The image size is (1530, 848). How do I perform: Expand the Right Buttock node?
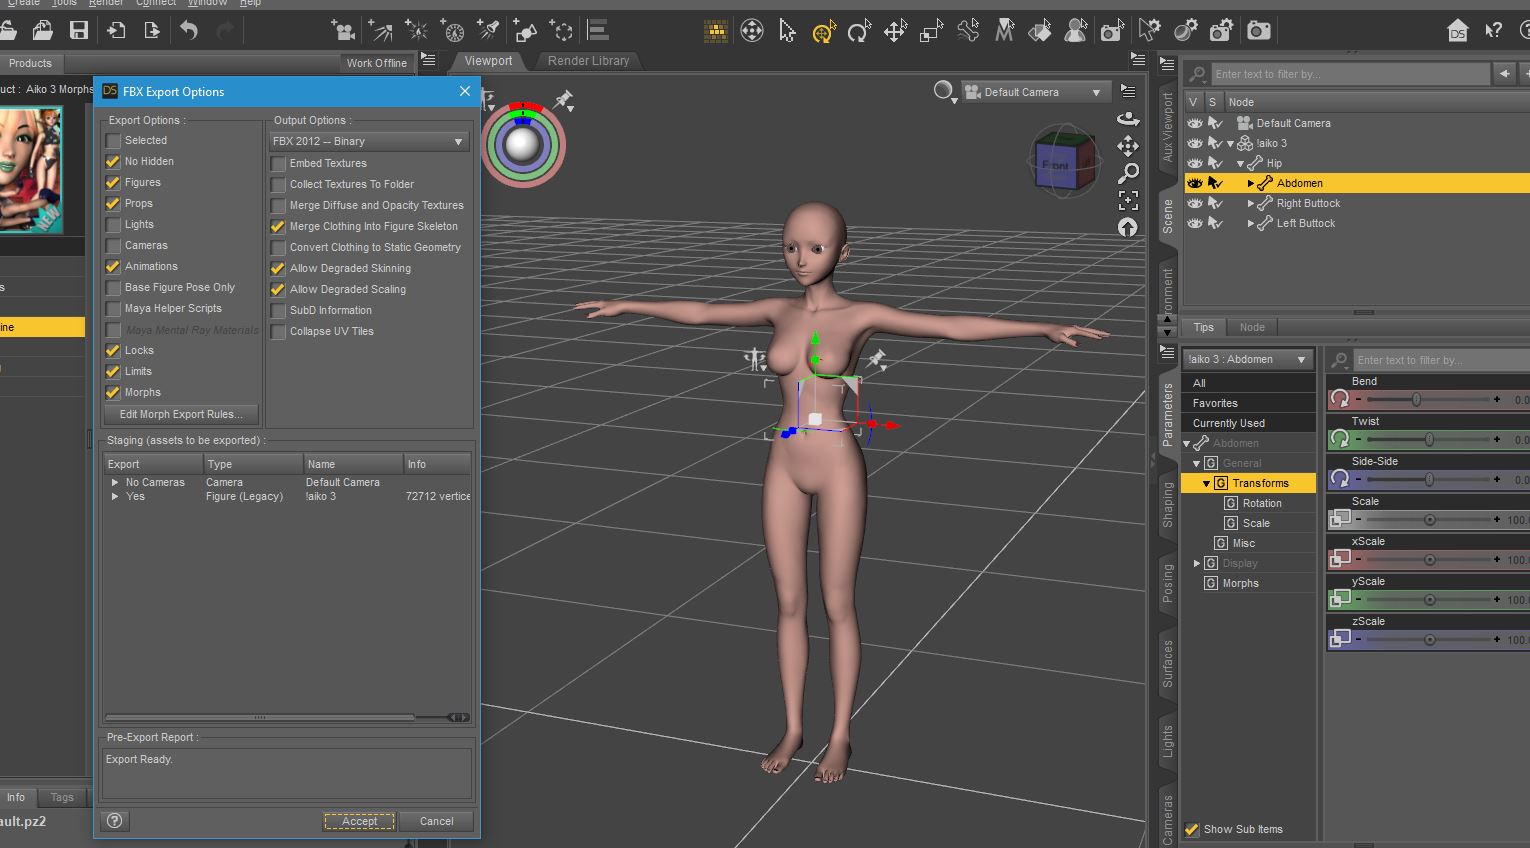[x=1251, y=203]
